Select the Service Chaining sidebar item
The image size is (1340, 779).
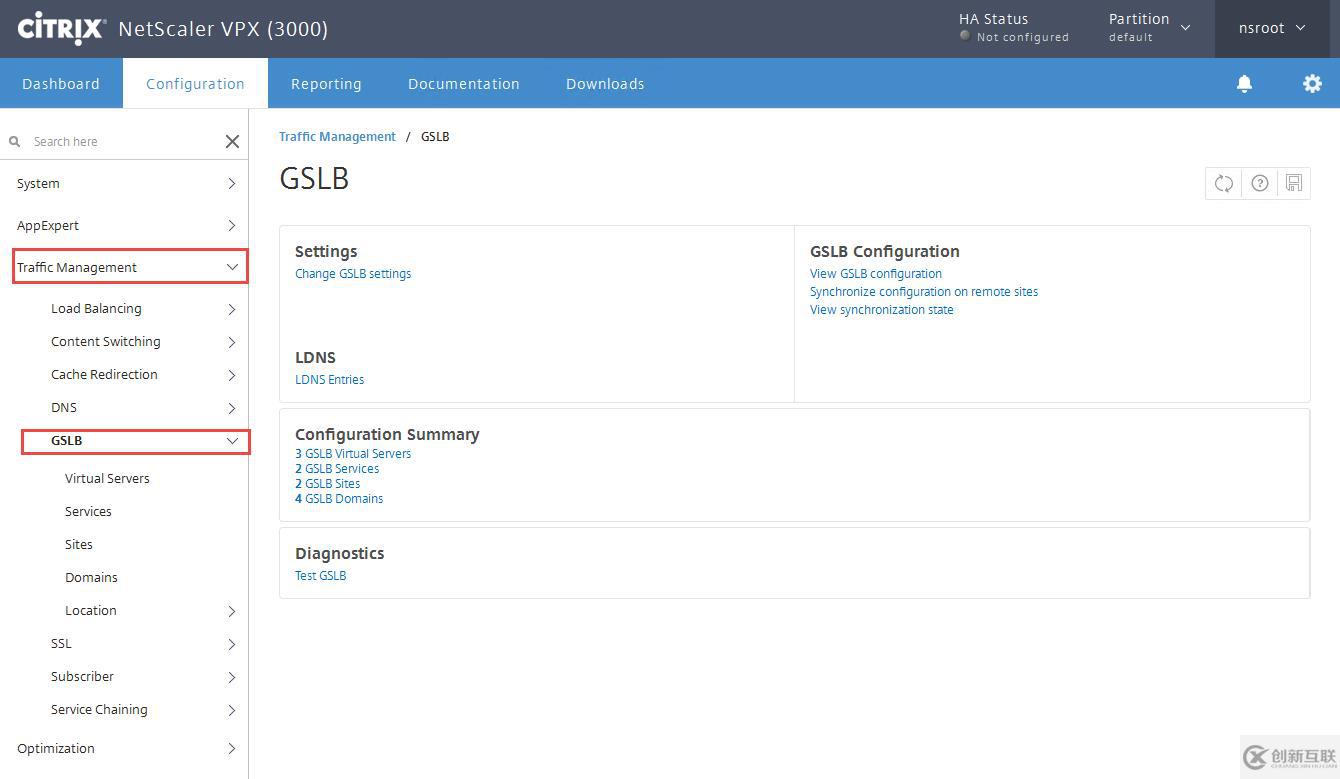click(99, 710)
